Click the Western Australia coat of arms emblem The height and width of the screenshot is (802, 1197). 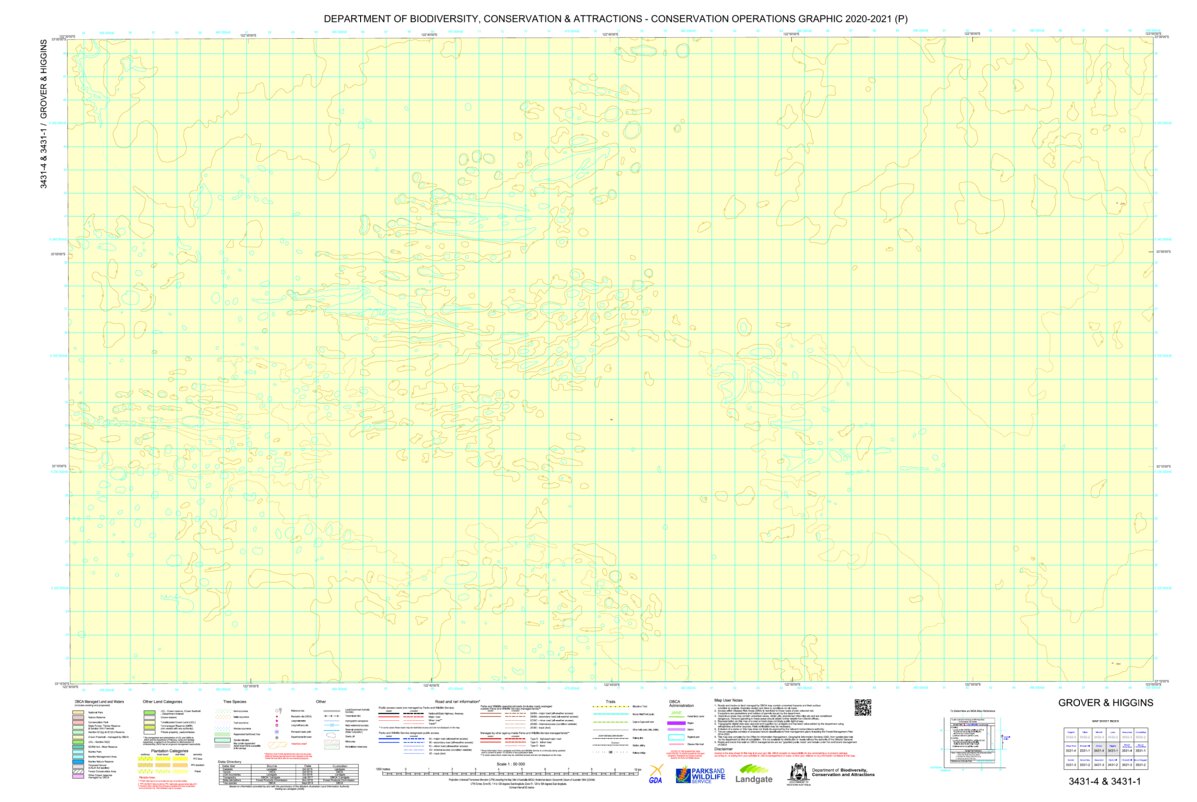[x=797, y=772]
